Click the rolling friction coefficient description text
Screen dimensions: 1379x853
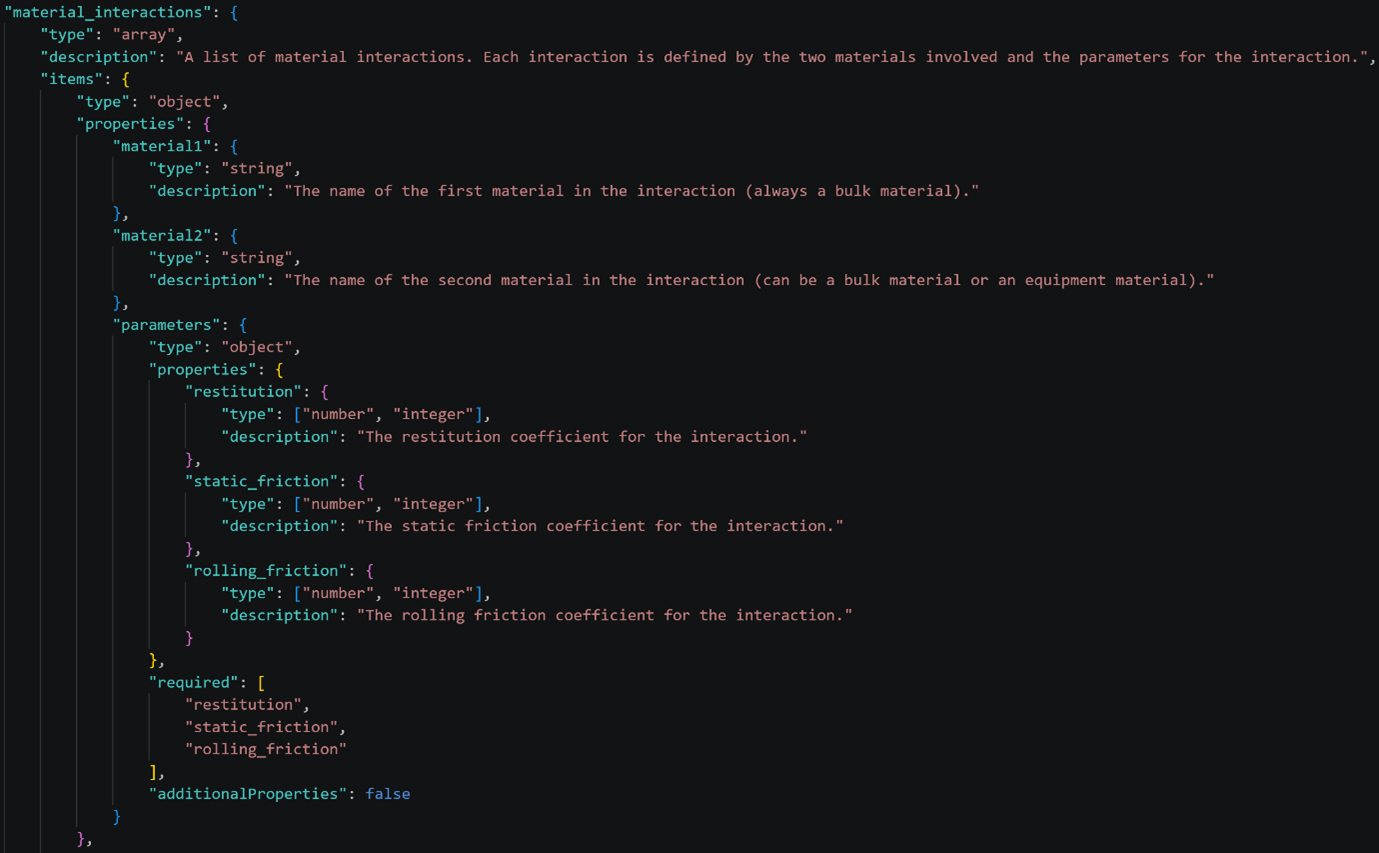click(605, 615)
